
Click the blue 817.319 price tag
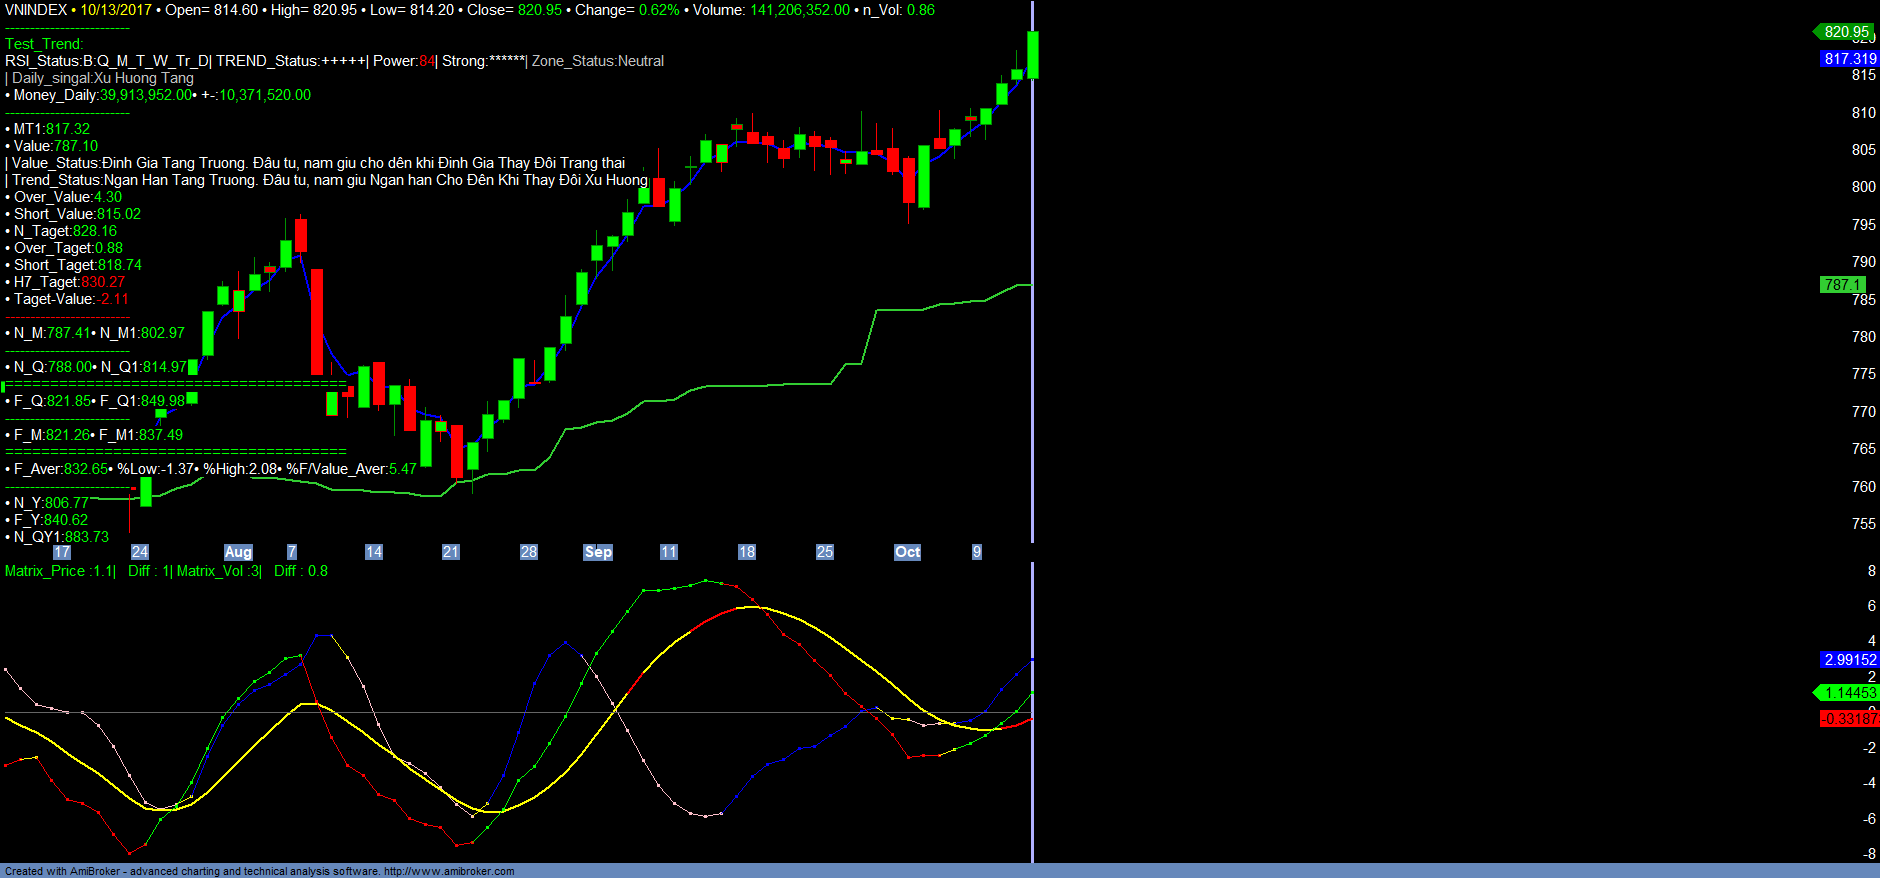pyautogui.click(x=1849, y=59)
